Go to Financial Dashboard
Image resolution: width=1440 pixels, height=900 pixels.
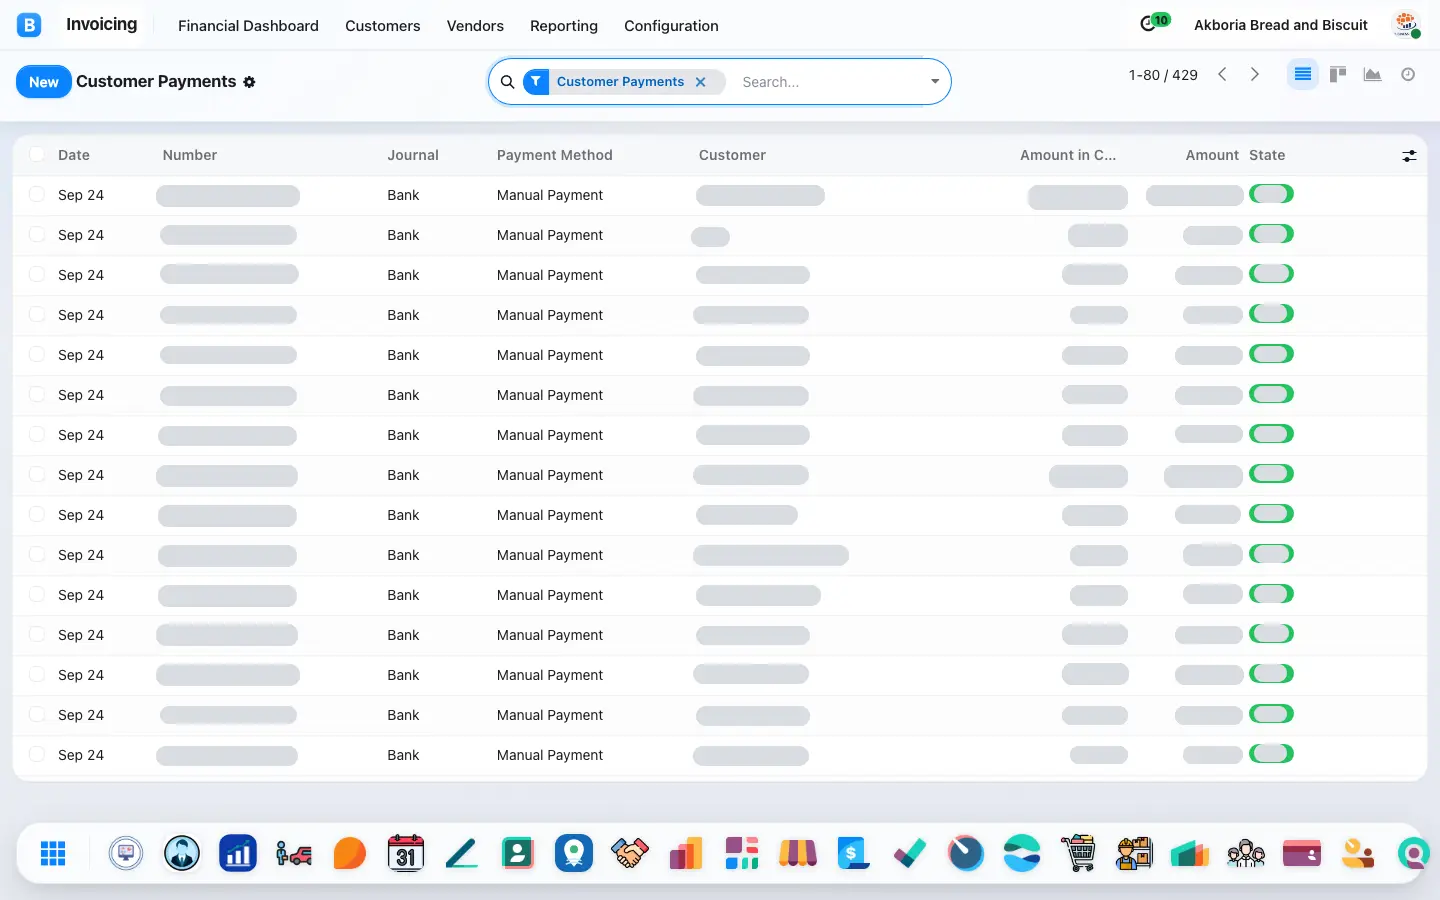coord(248,26)
